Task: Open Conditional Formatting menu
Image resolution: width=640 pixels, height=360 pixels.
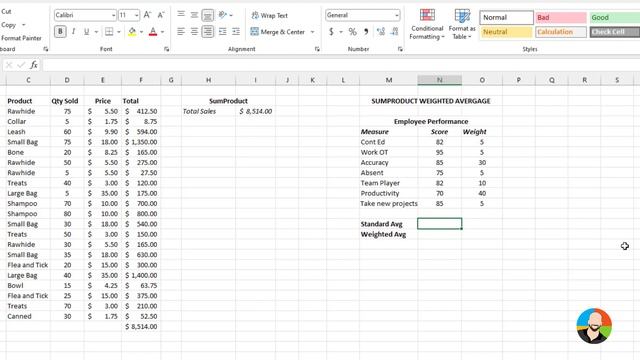Action: click(427, 24)
